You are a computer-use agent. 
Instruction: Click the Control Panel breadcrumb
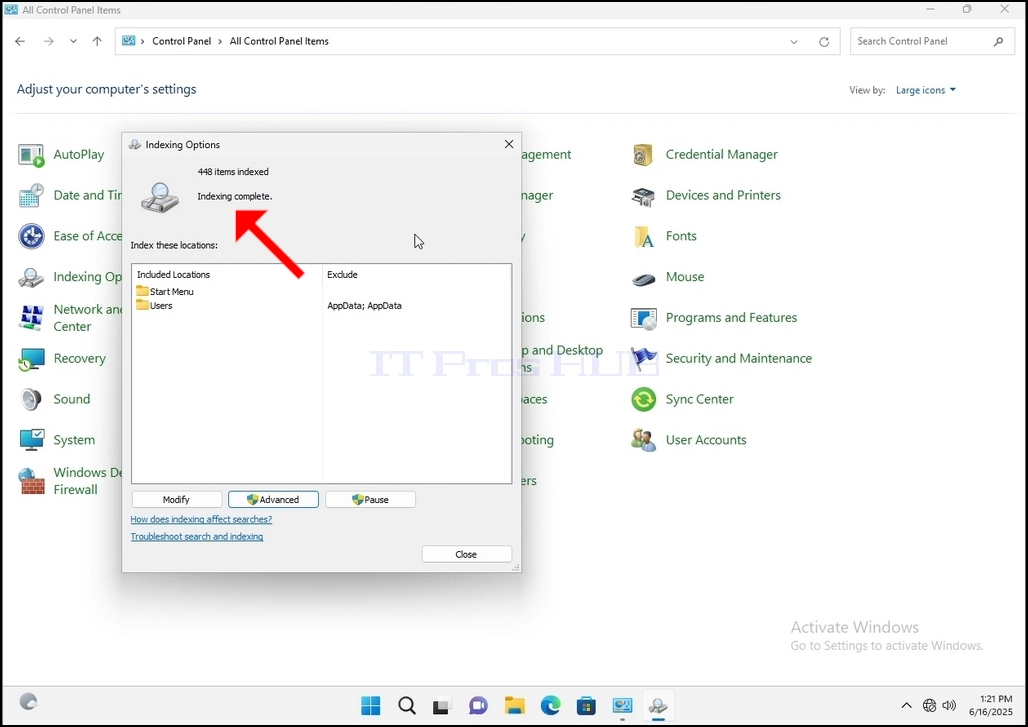click(182, 41)
